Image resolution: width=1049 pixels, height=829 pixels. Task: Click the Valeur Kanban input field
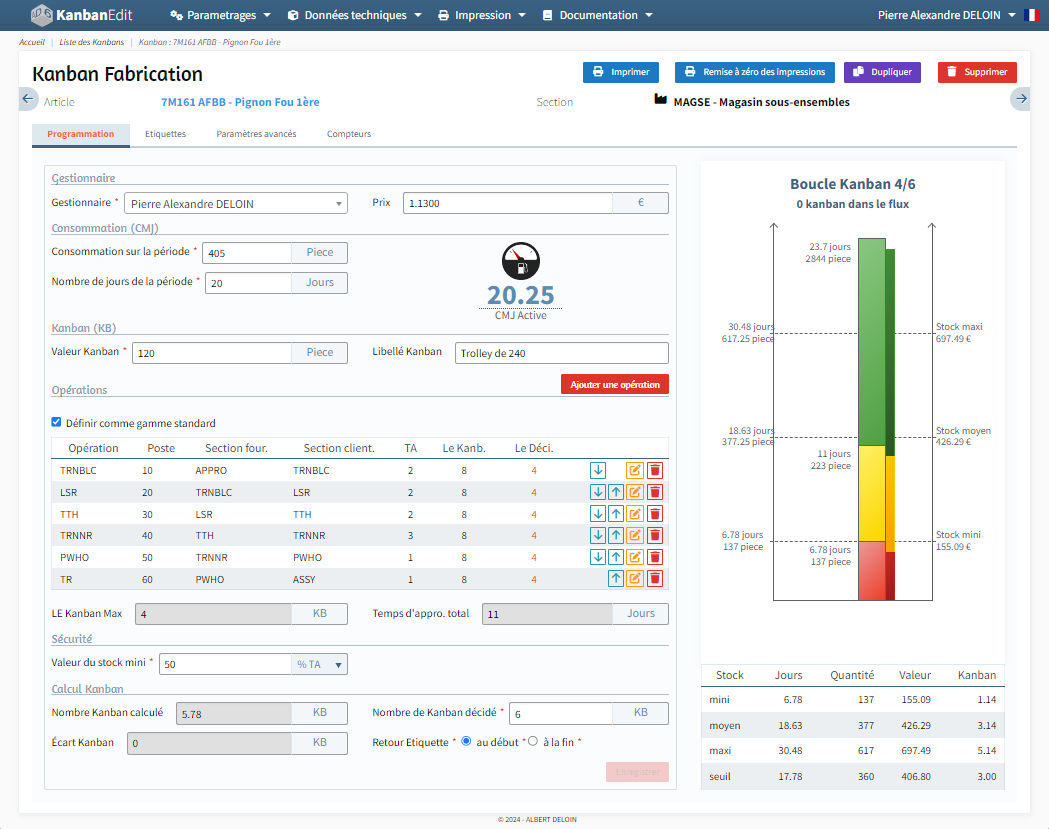pos(212,353)
